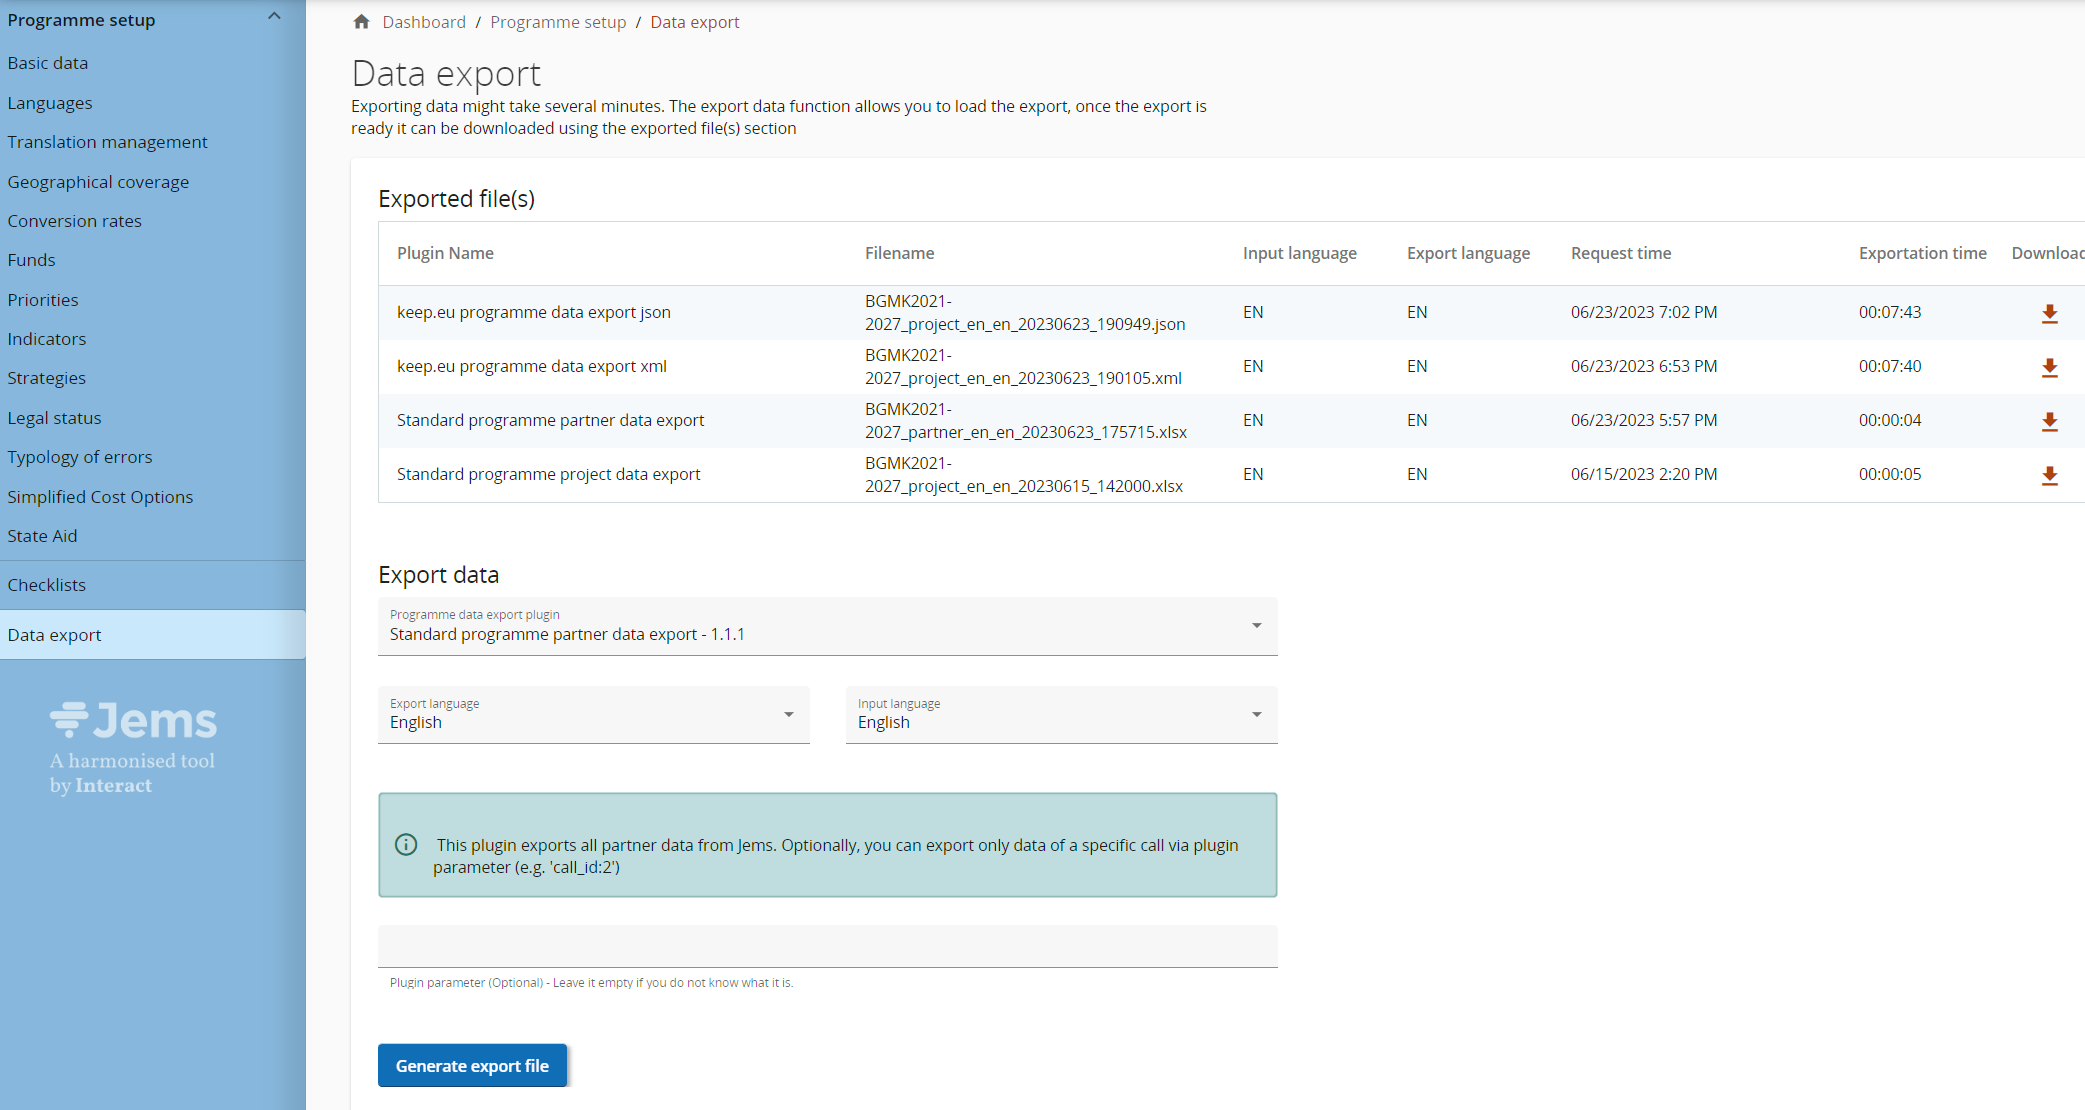The image size is (2085, 1110).
Task: Click the home icon in breadcrumb
Action: pos(362,22)
